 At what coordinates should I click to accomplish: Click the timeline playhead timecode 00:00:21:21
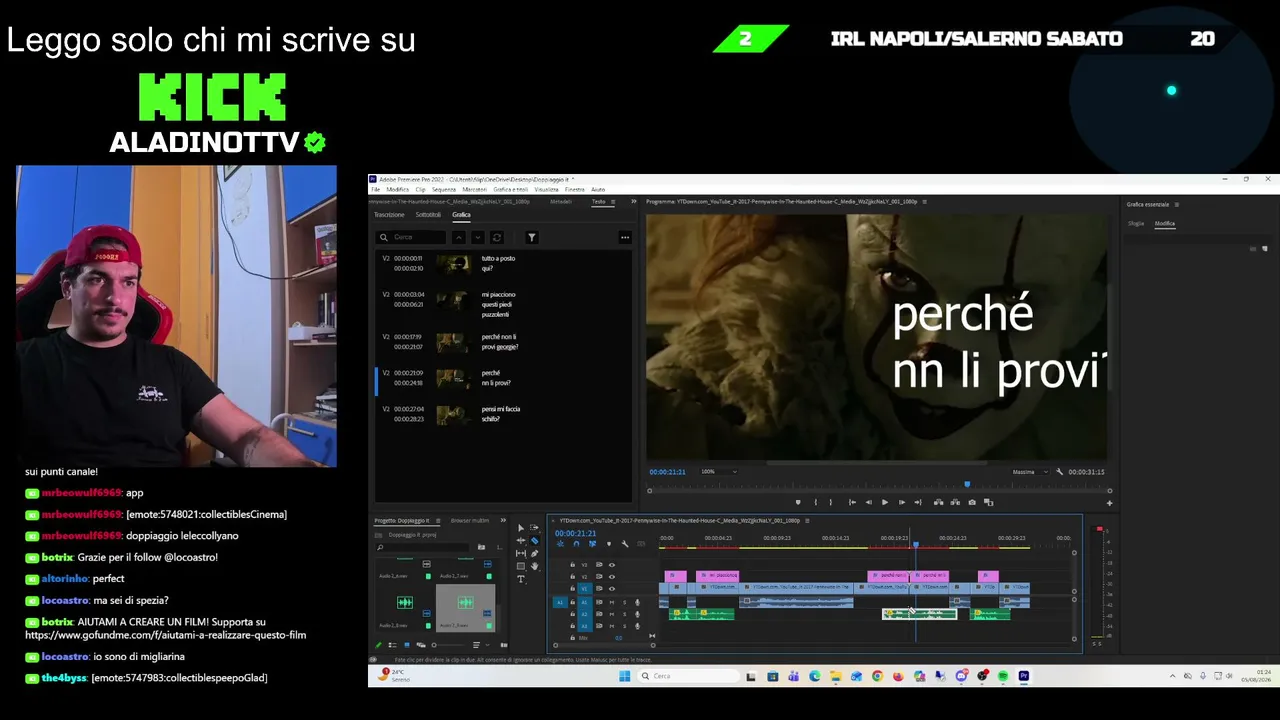(576, 533)
